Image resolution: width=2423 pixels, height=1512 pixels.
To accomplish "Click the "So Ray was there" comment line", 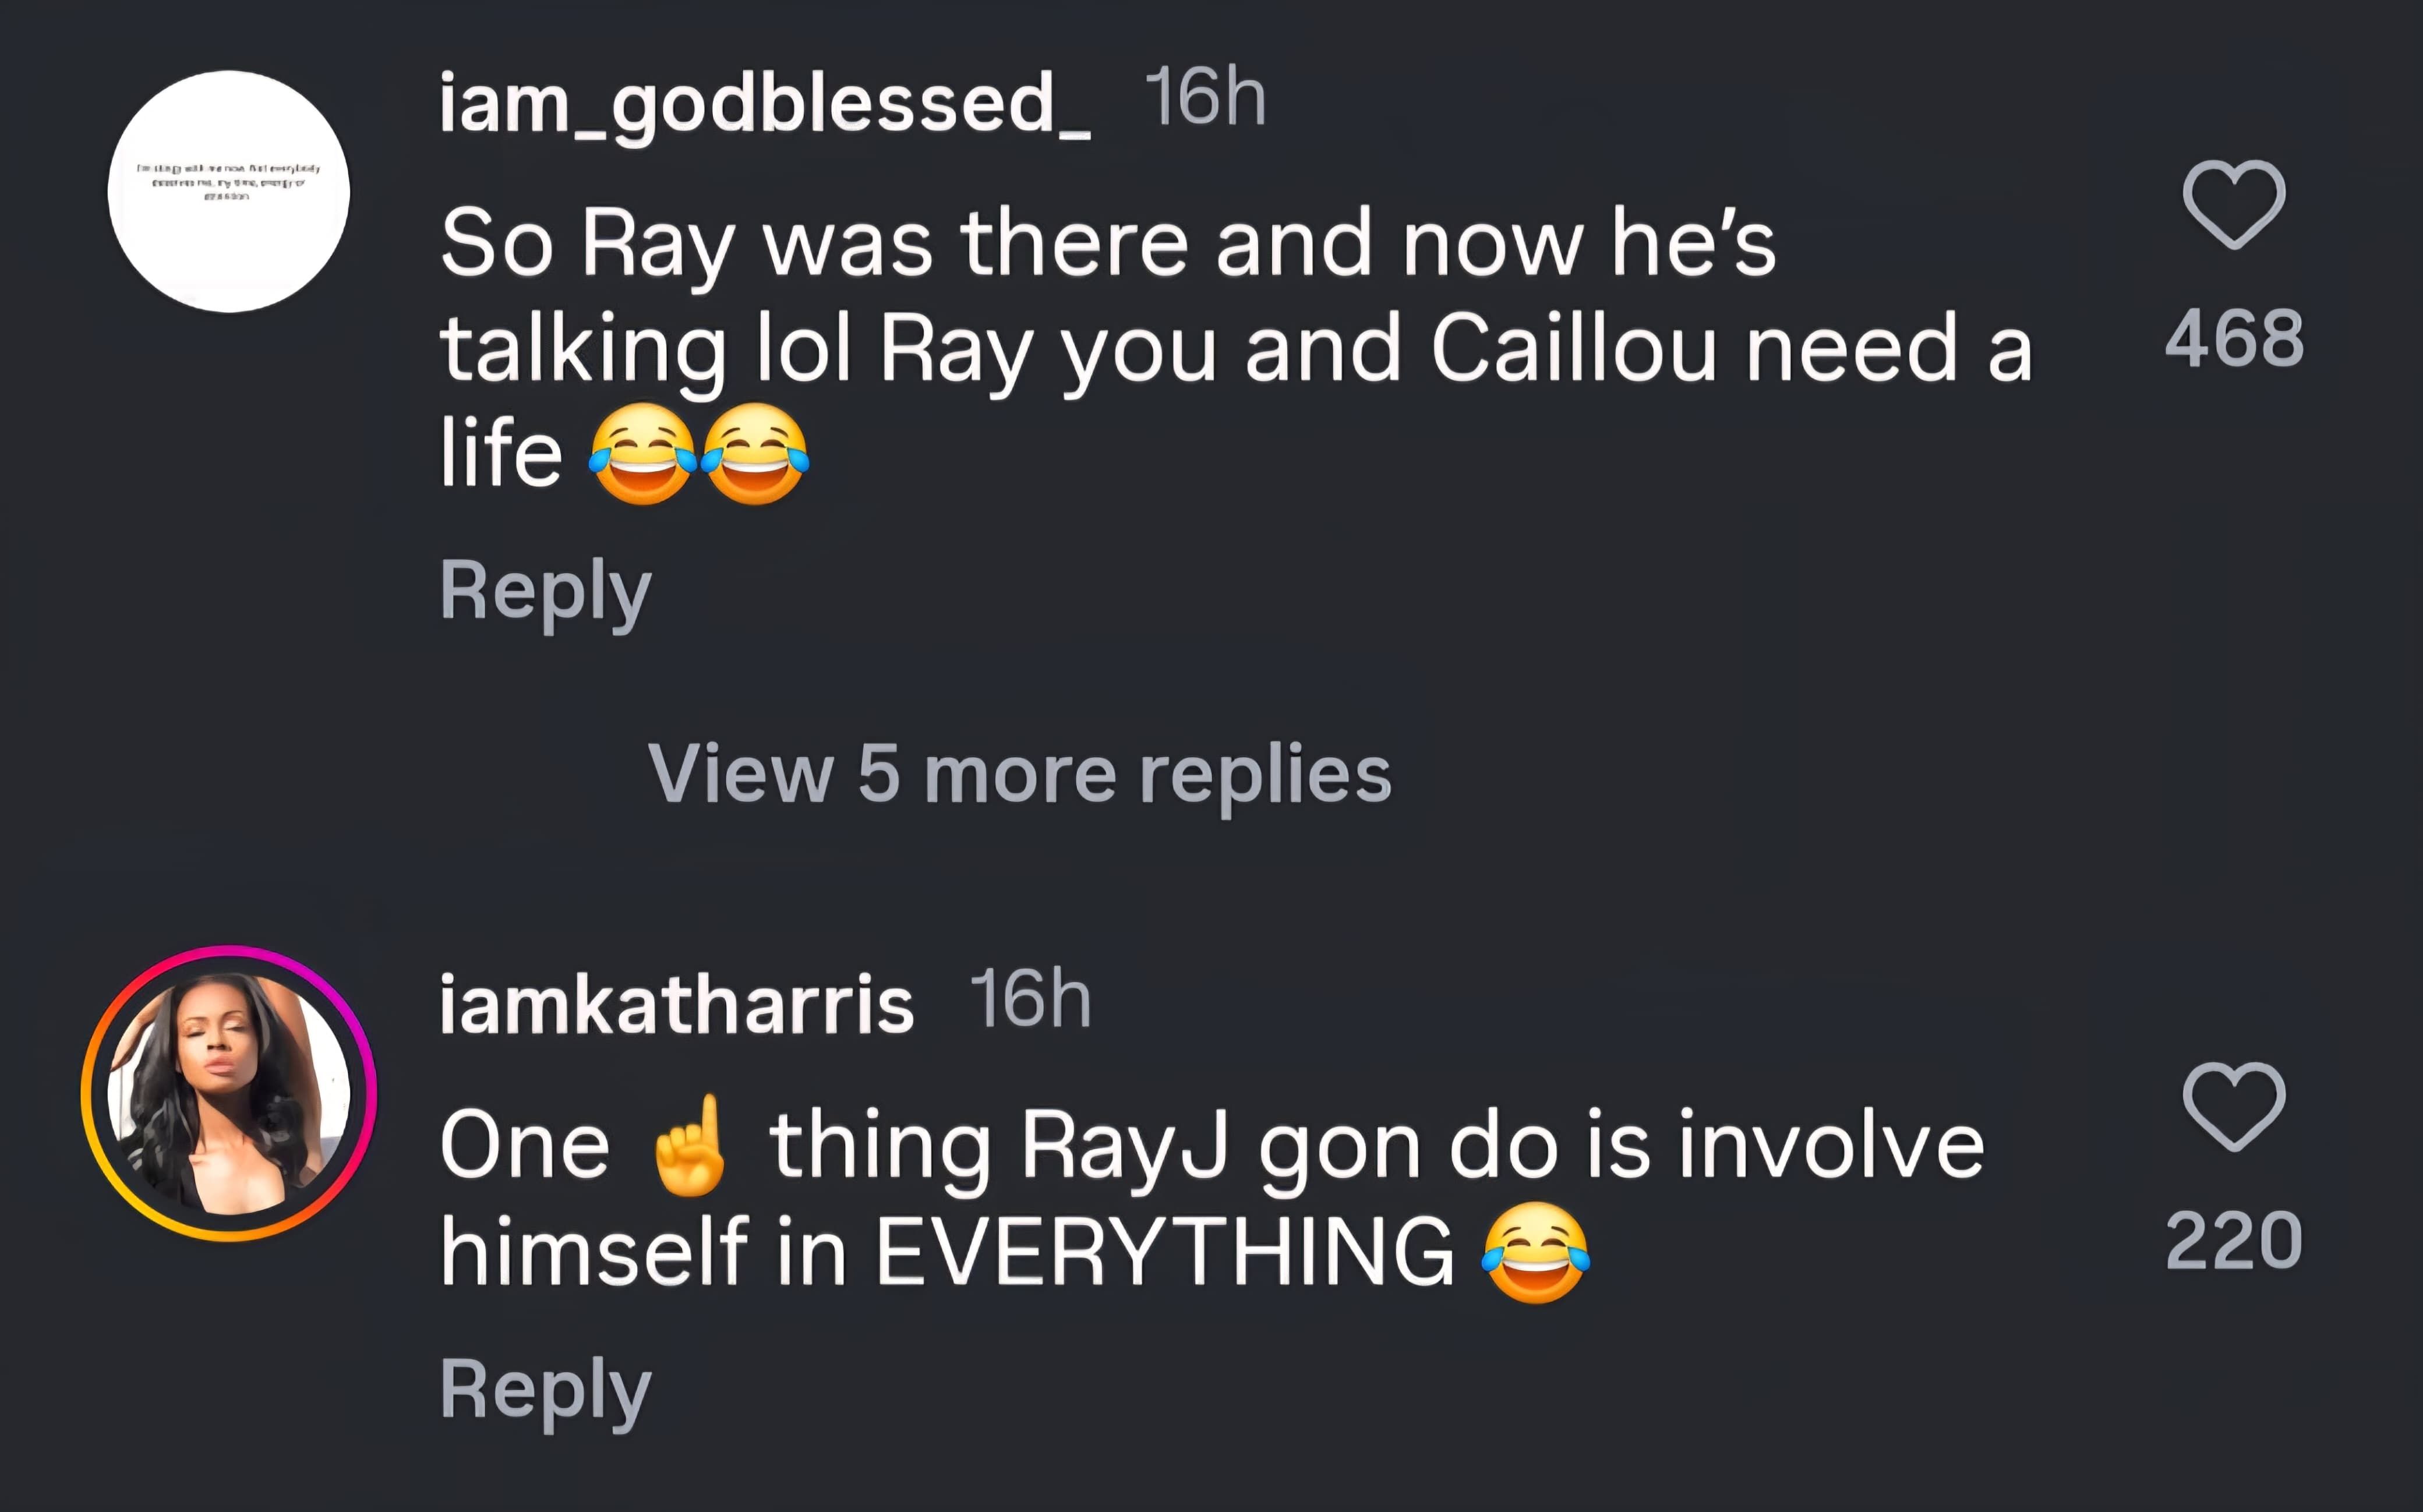I will tap(1108, 243).
